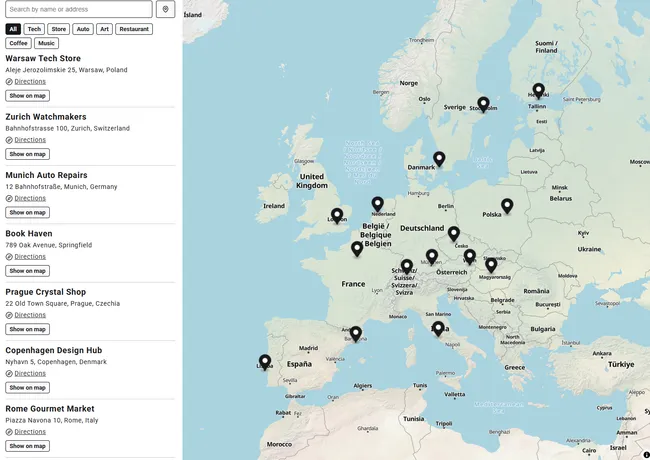The height and width of the screenshot is (460, 650).
Task: Click address Piazza Navona 10, Rome, Italy
Action: [52, 420]
